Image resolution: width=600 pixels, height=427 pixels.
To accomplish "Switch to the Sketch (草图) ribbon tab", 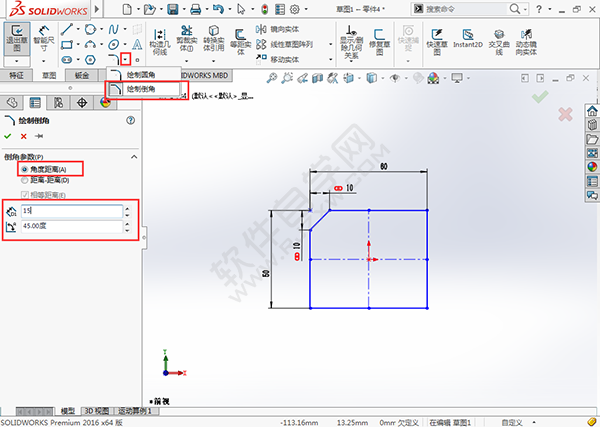I will coord(49,75).
